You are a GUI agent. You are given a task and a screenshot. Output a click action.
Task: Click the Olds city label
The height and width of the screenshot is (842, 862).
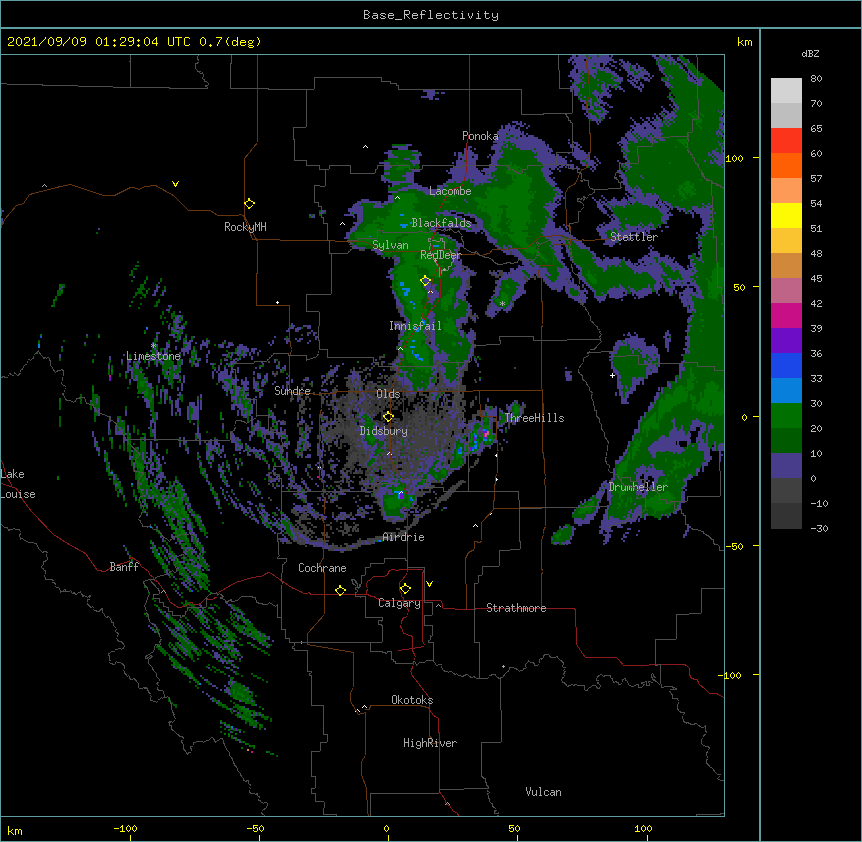388,394
